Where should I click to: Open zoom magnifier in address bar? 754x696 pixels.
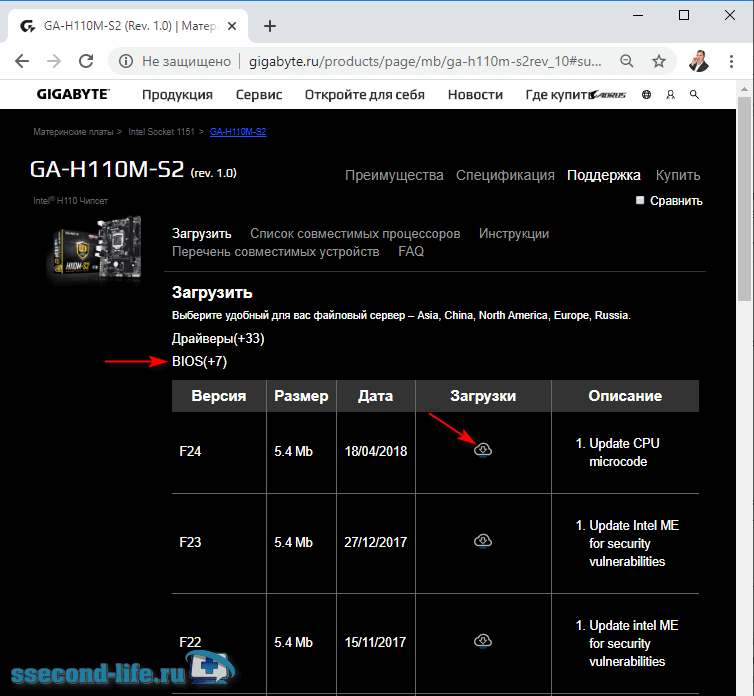(627, 61)
